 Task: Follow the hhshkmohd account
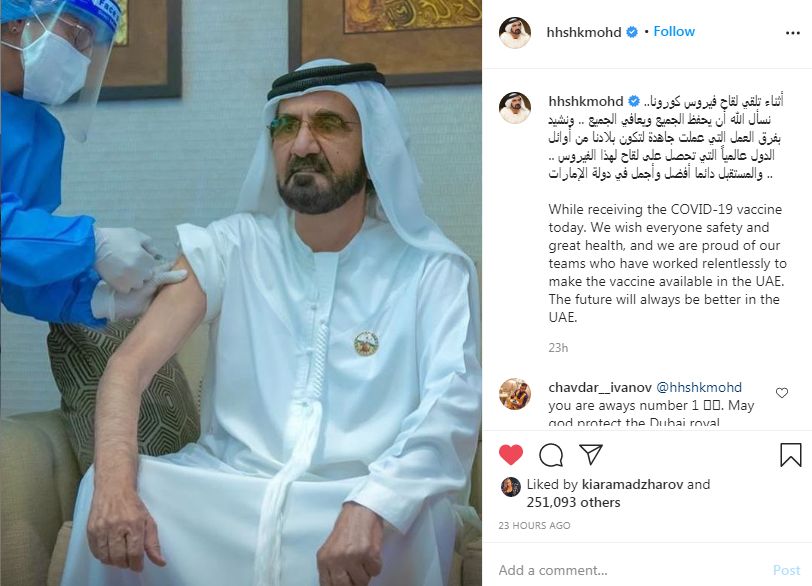[x=674, y=32]
